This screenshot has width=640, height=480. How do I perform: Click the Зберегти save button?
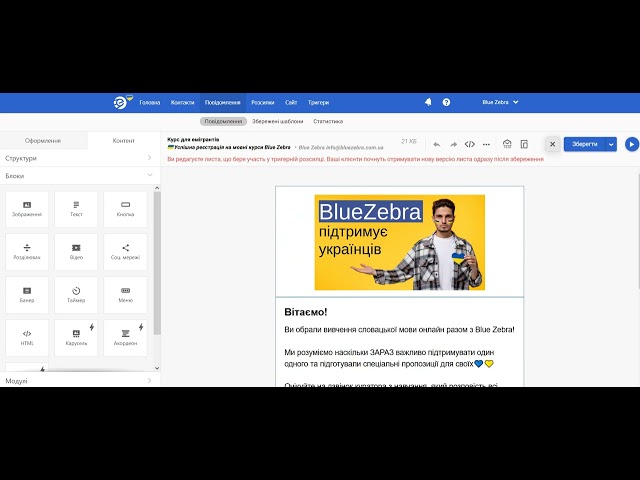pos(585,144)
